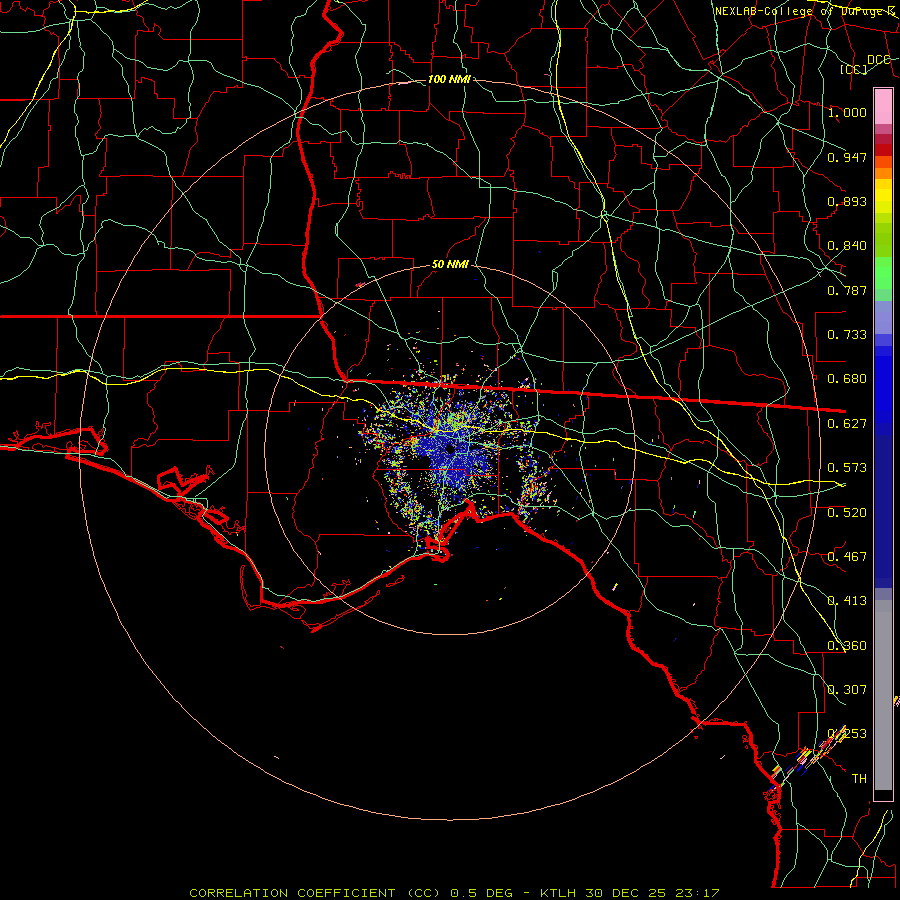Screen dimensions: 900x900
Task: Click the 0.467 scale value
Action: 847,557
